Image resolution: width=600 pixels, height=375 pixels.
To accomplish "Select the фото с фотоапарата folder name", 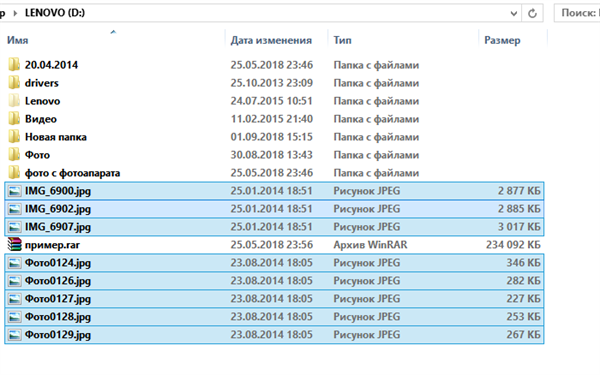I will [72, 173].
